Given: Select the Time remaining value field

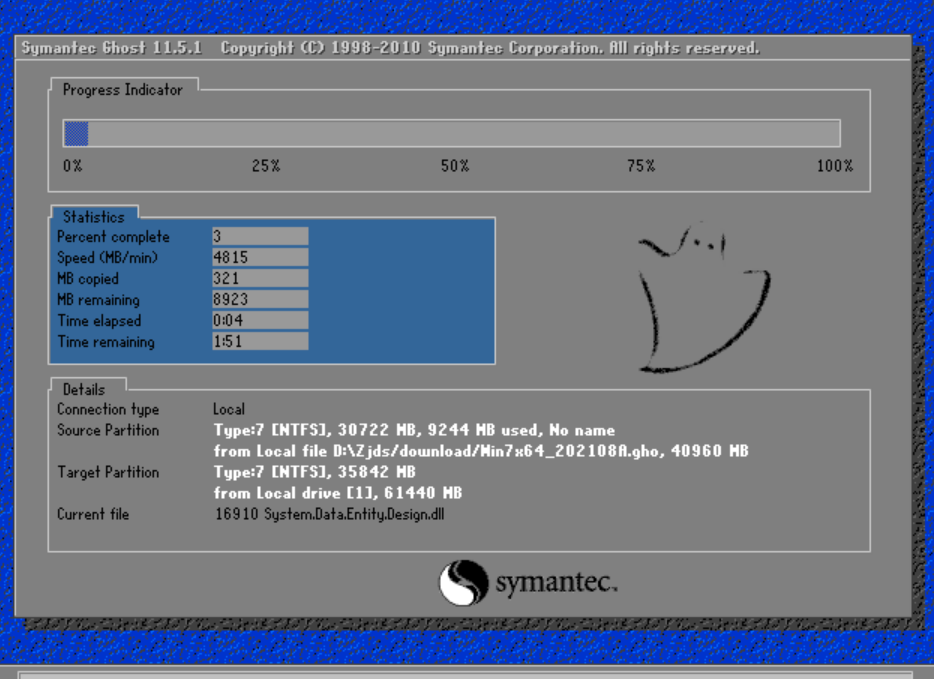Looking at the screenshot, I should click(x=260, y=342).
